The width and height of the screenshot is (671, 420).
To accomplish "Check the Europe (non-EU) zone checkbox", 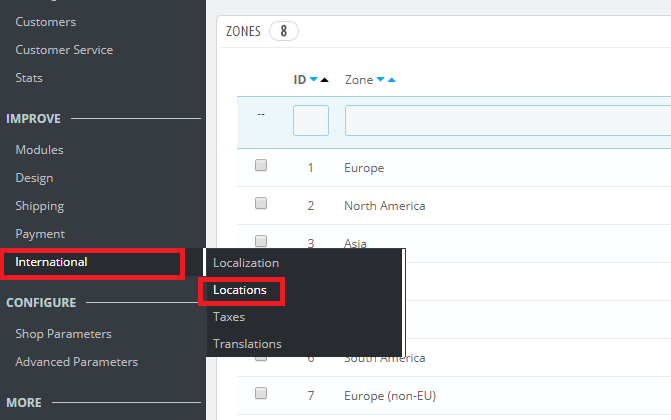I will [261, 393].
